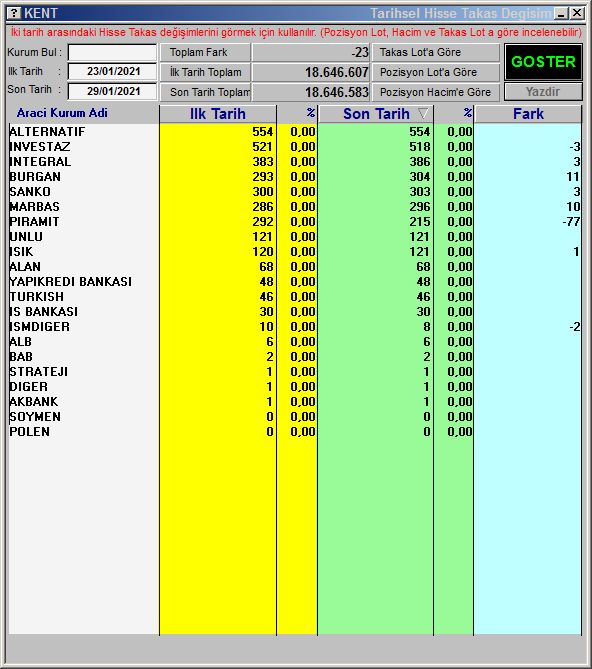Click the Son Tarih date field
Screen dimensions: 592x669
click(113, 91)
